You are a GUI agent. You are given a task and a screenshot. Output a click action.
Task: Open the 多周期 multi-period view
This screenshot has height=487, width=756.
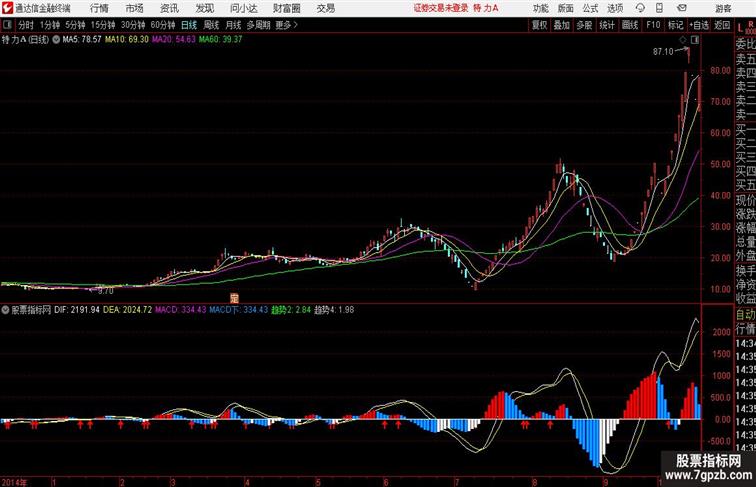(x=258, y=25)
